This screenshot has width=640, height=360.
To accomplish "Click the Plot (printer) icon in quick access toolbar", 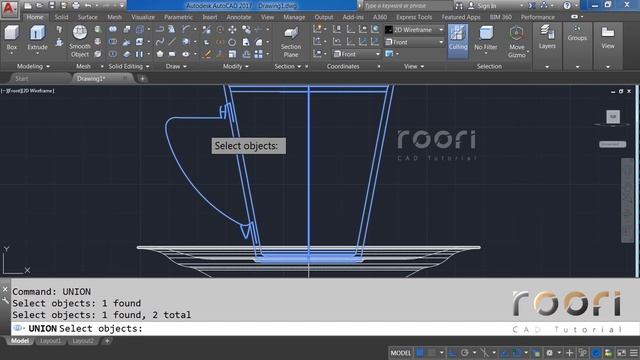I will (76, 5).
